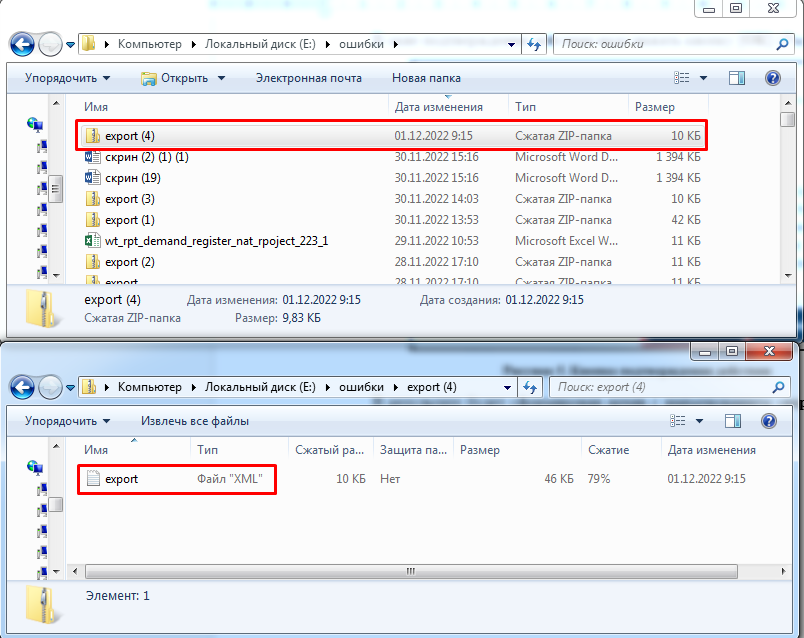
Task: Open the dropdown arrow next to Открыть
Action: (221, 78)
